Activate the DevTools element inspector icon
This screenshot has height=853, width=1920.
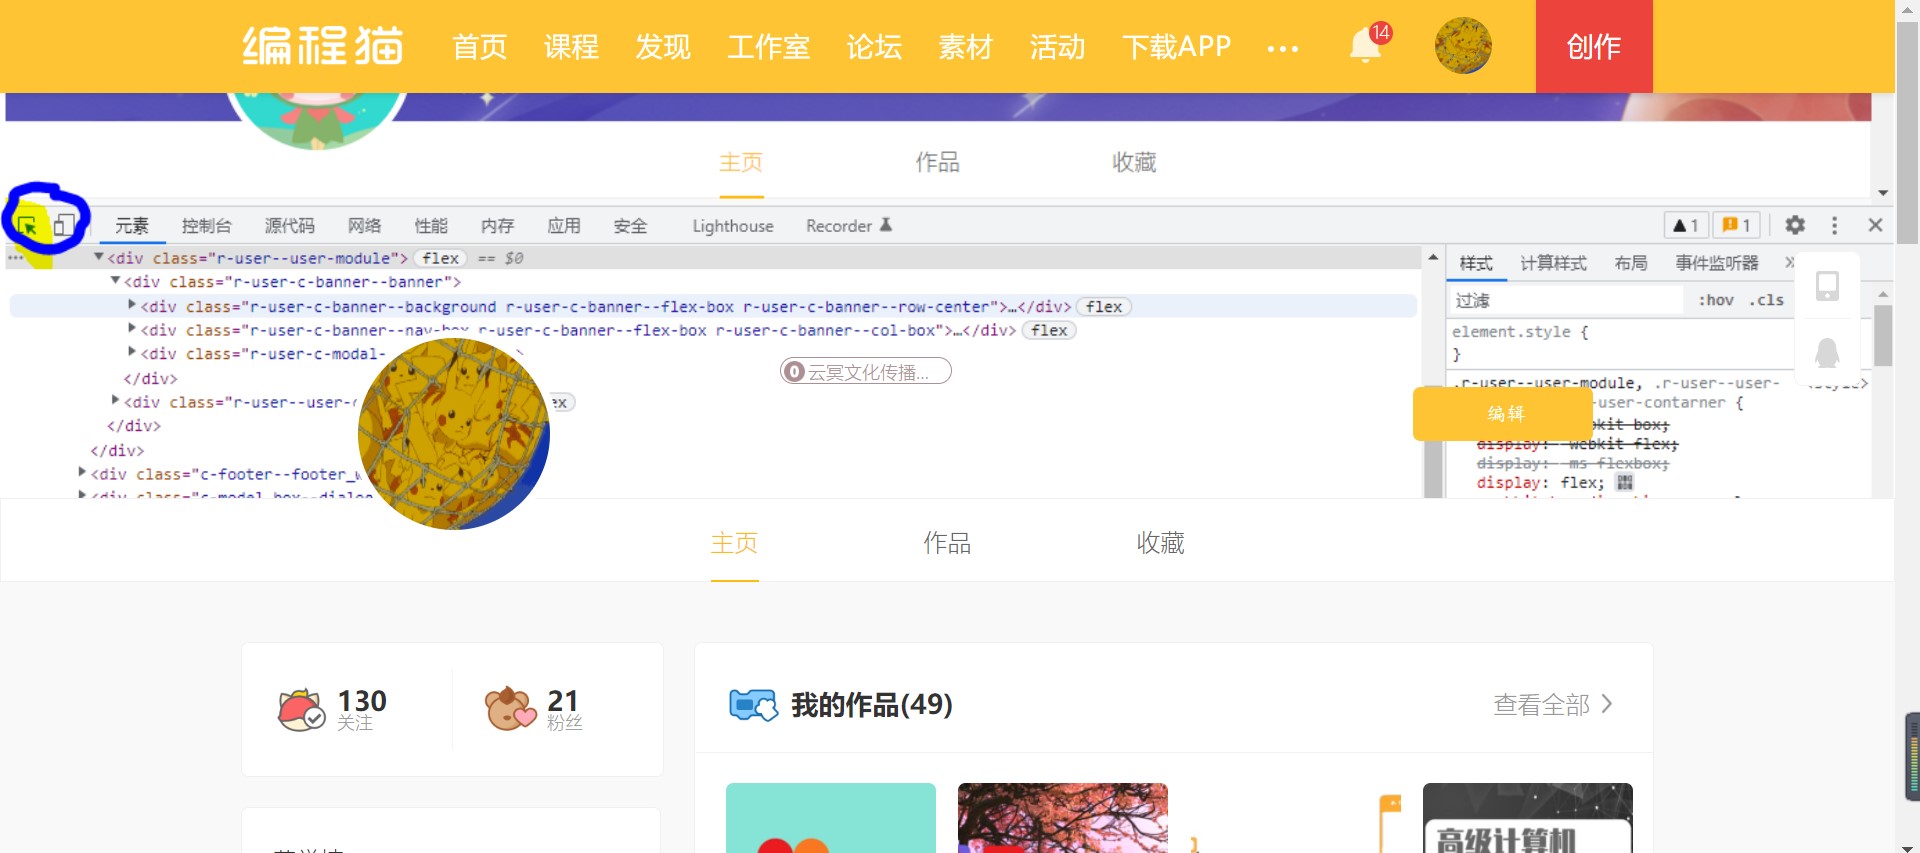(x=27, y=225)
